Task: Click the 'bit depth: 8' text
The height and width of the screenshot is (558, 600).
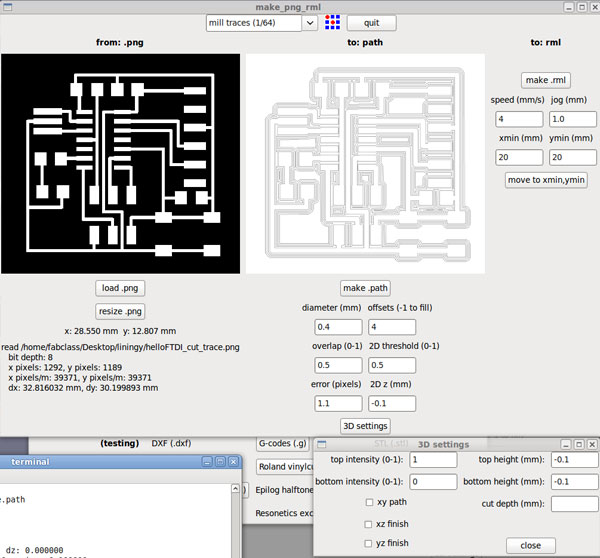Action: [30, 357]
